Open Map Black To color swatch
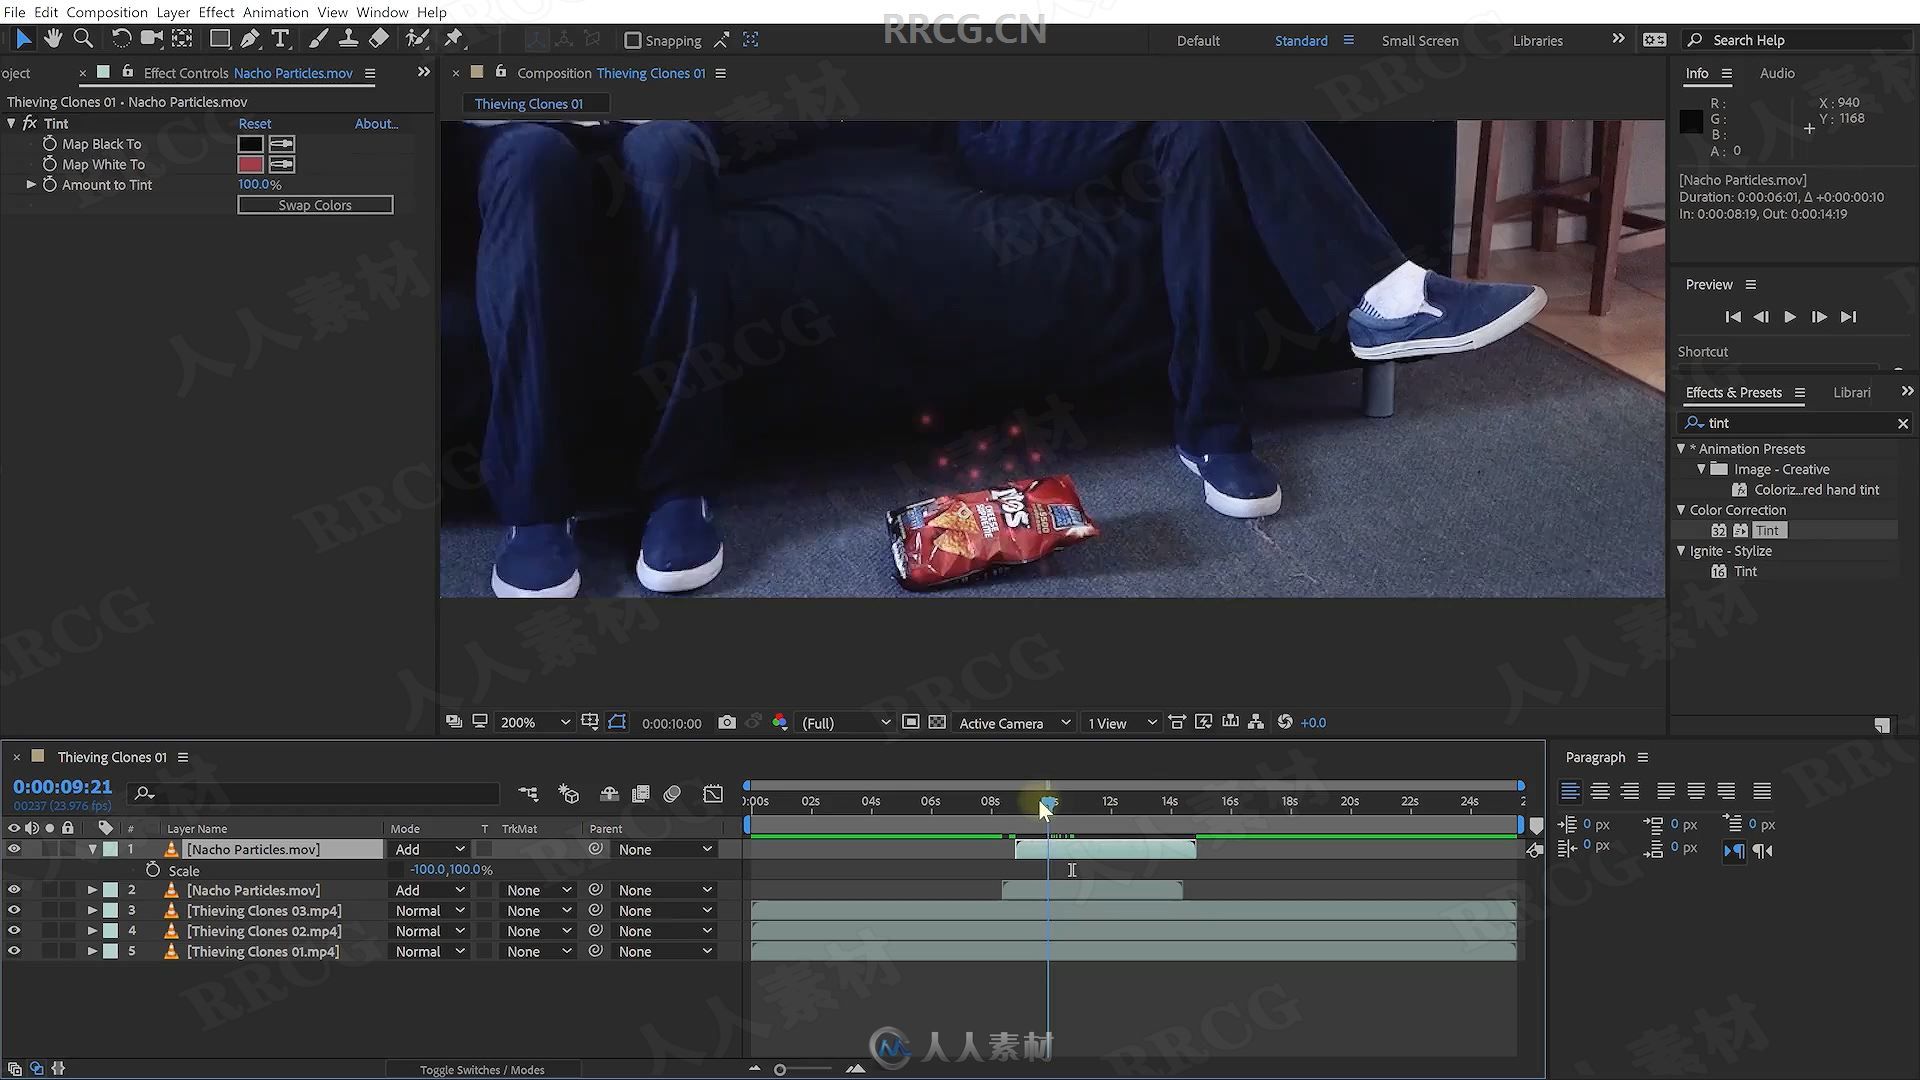 (x=250, y=143)
